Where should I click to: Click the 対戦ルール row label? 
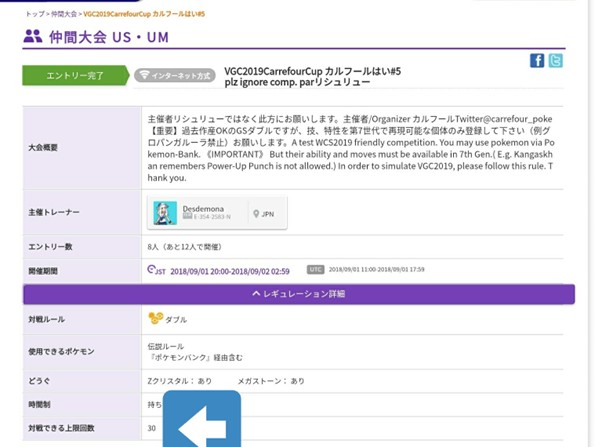click(x=46, y=319)
